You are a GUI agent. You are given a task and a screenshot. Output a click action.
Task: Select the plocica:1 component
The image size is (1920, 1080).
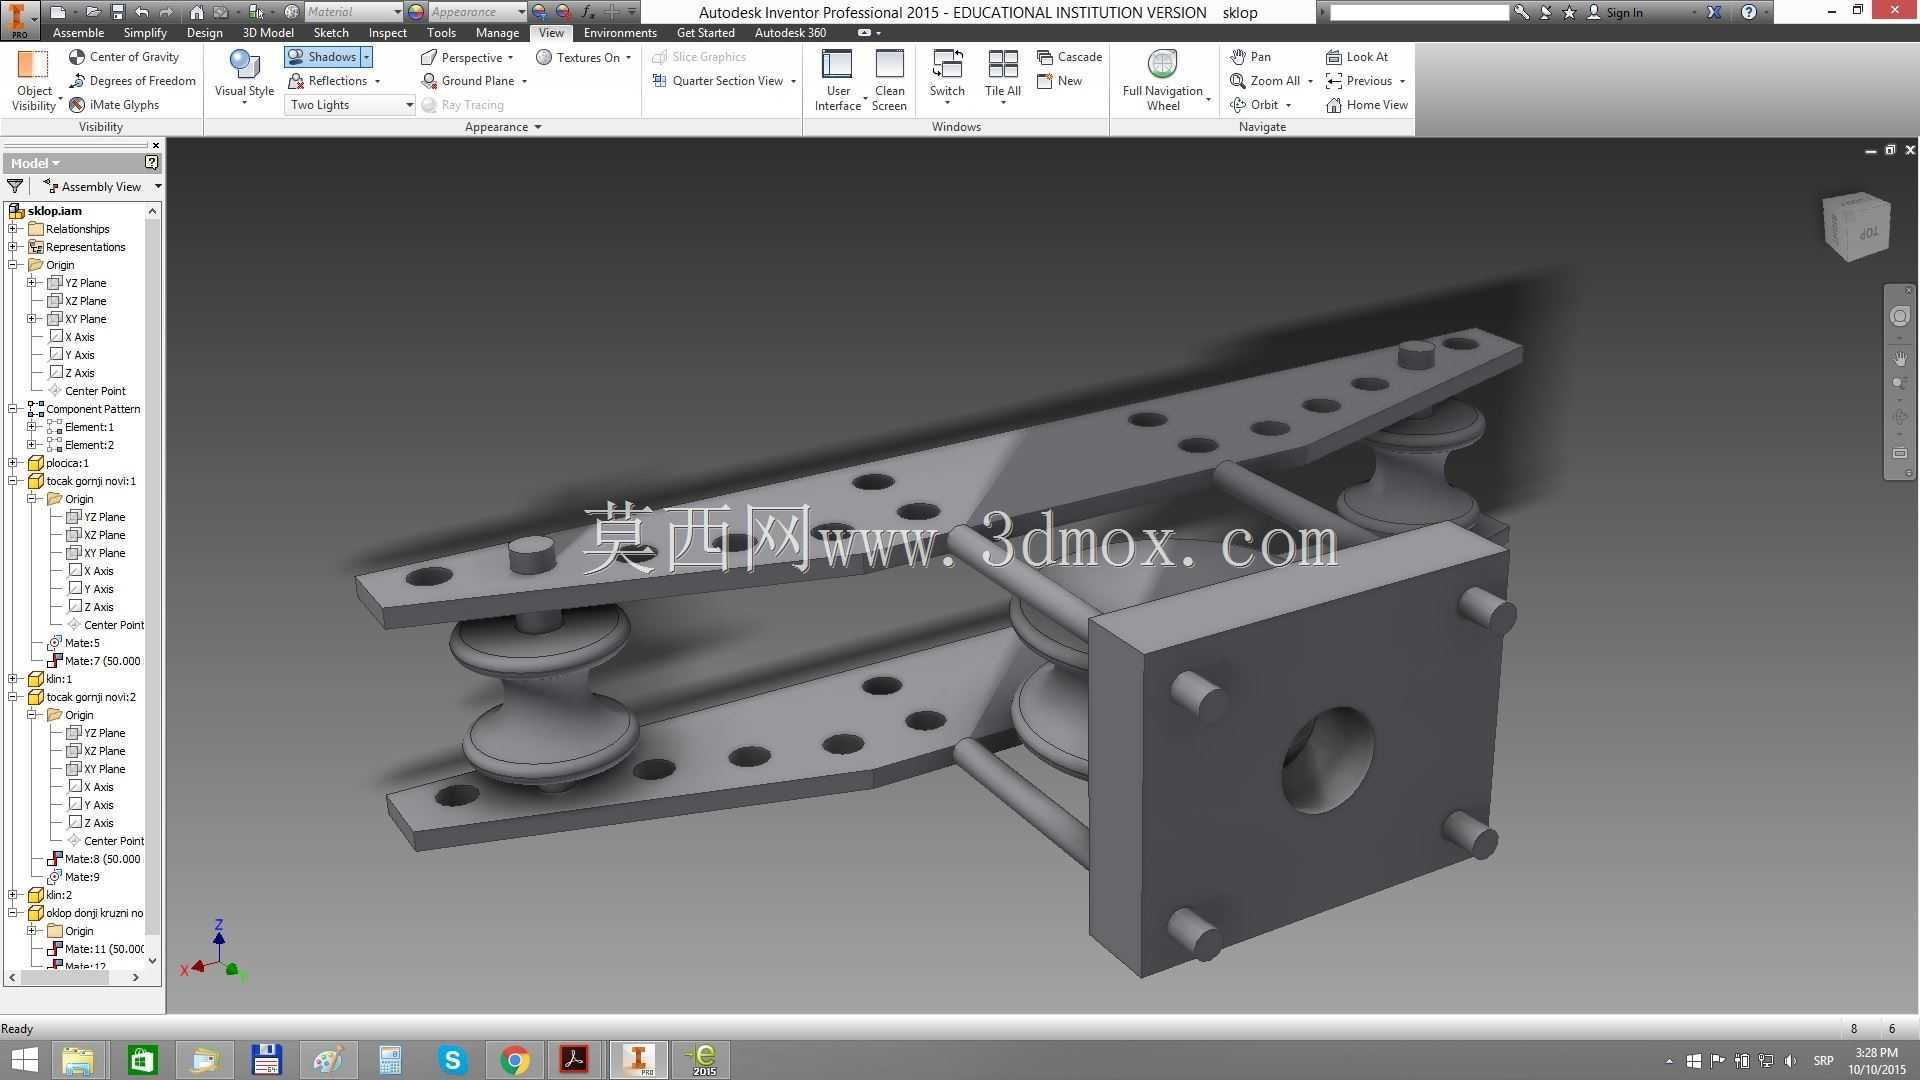67,463
